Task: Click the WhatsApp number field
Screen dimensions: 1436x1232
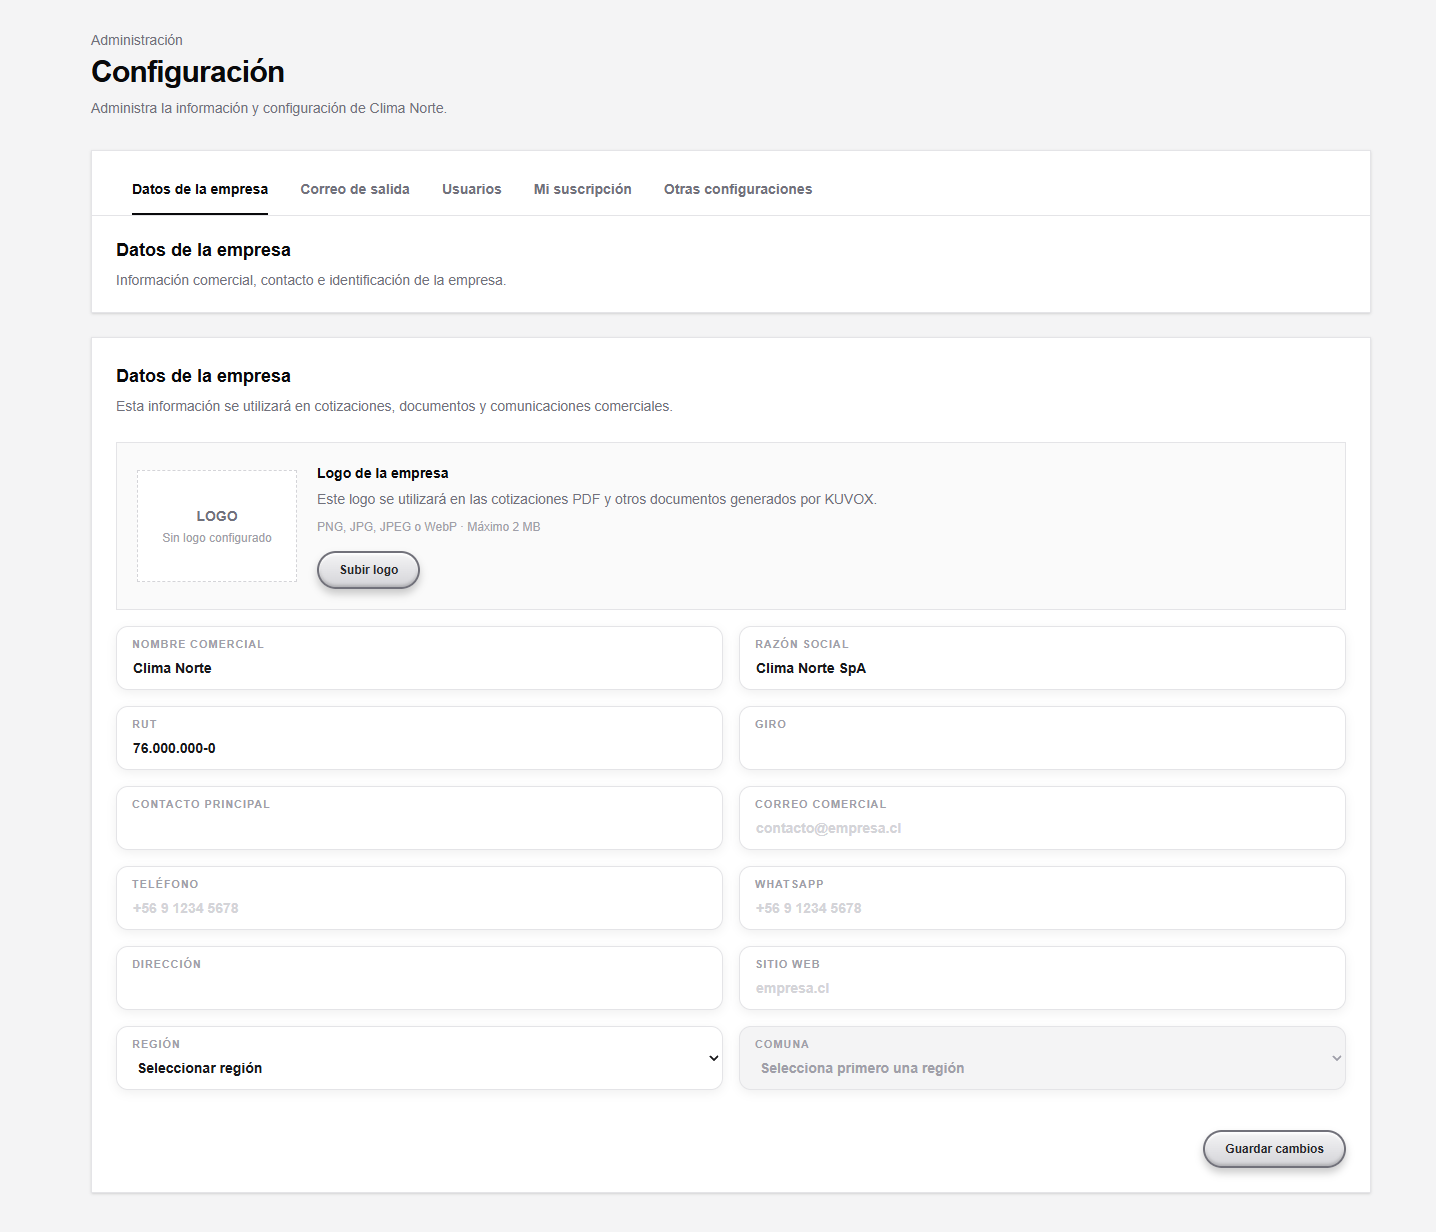Action: (1042, 898)
